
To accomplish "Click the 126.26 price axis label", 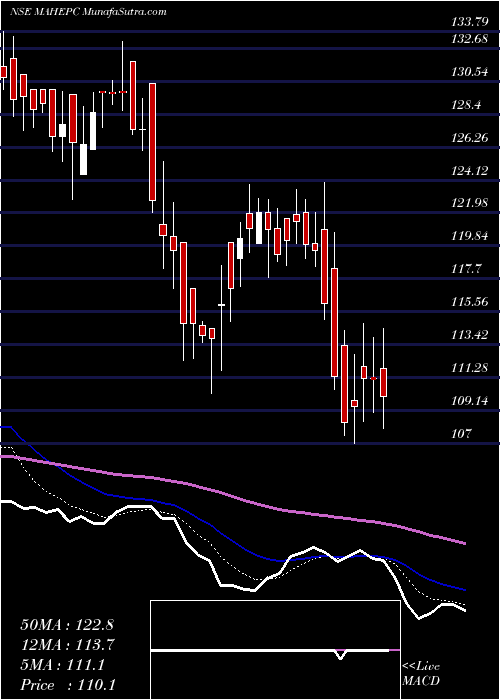I will click(x=470, y=138).
